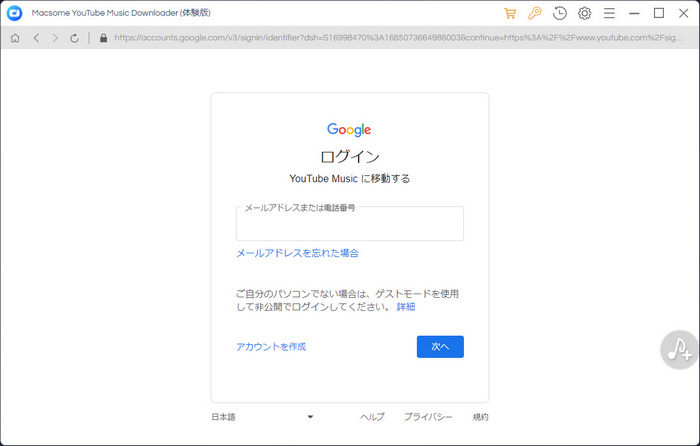Minimize the Macsome window
The height and width of the screenshot is (446, 700).
coord(634,13)
